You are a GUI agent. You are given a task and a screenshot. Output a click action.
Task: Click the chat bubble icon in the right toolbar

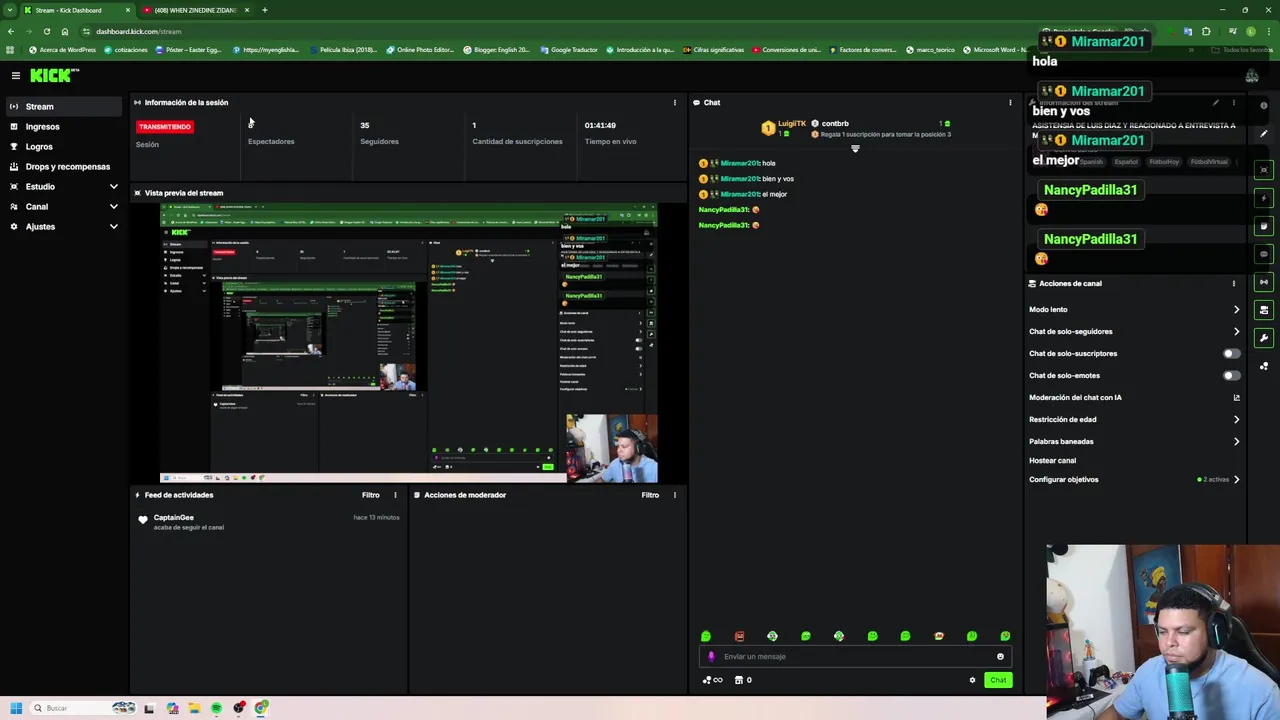click(1264, 254)
